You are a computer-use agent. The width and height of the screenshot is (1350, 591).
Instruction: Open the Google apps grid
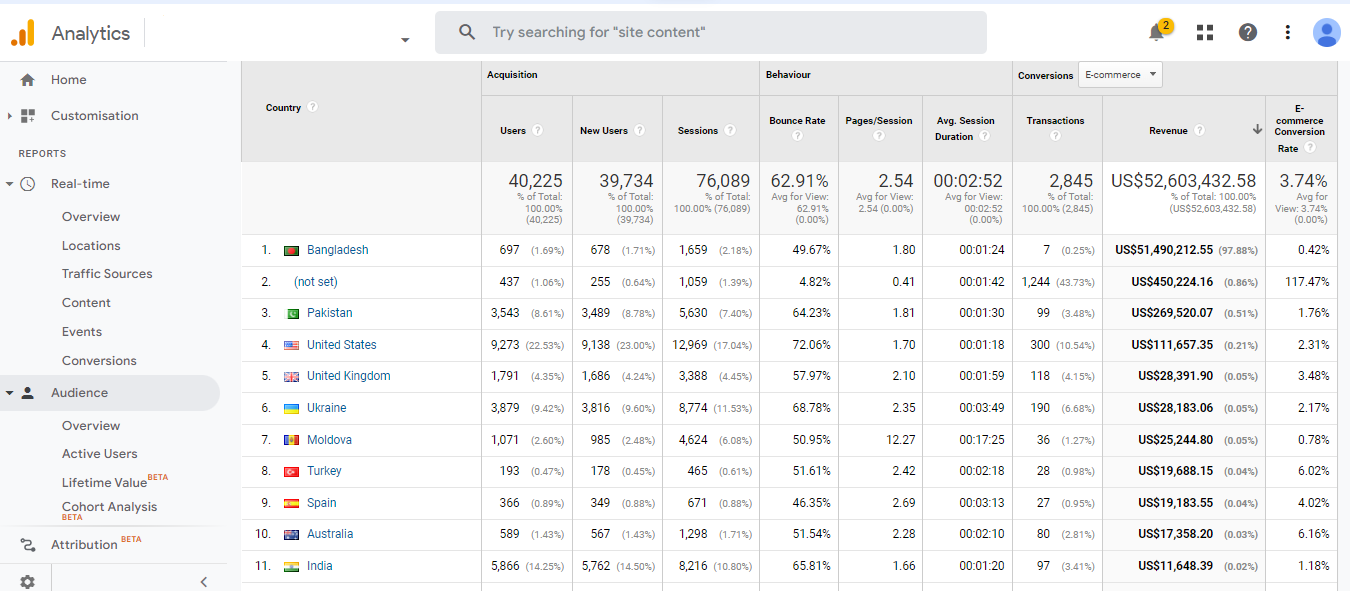point(1204,32)
